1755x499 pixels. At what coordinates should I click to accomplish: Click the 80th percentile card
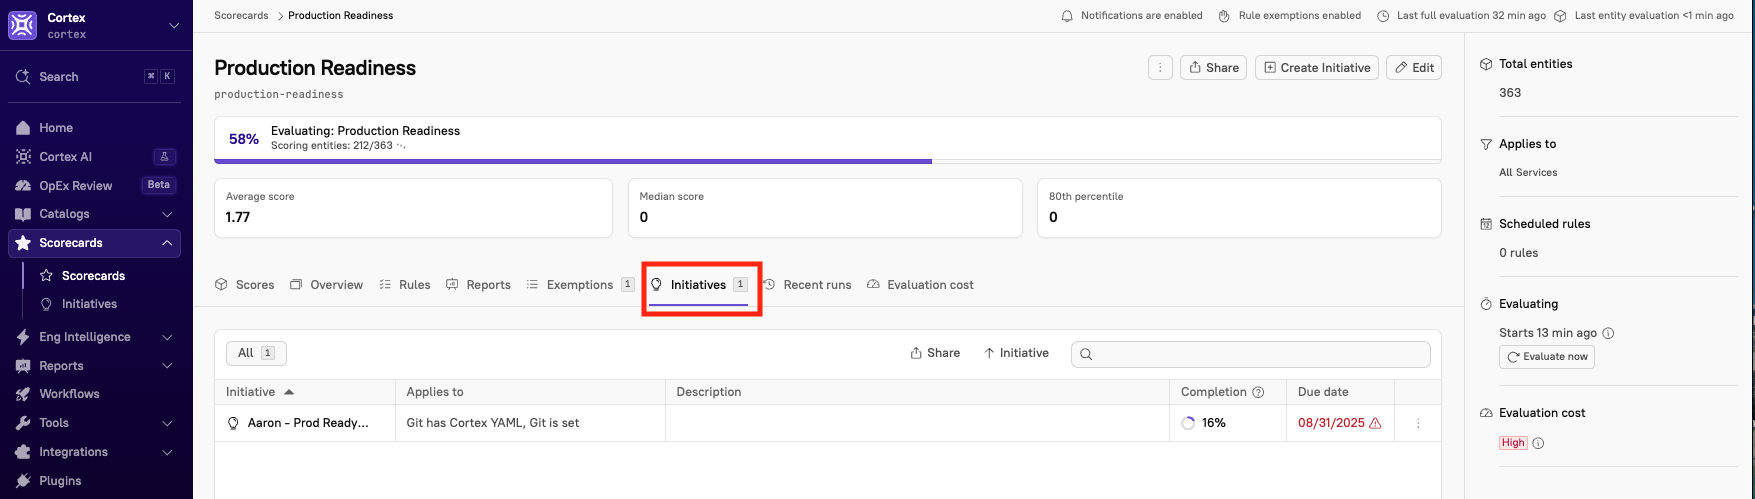(1239, 208)
